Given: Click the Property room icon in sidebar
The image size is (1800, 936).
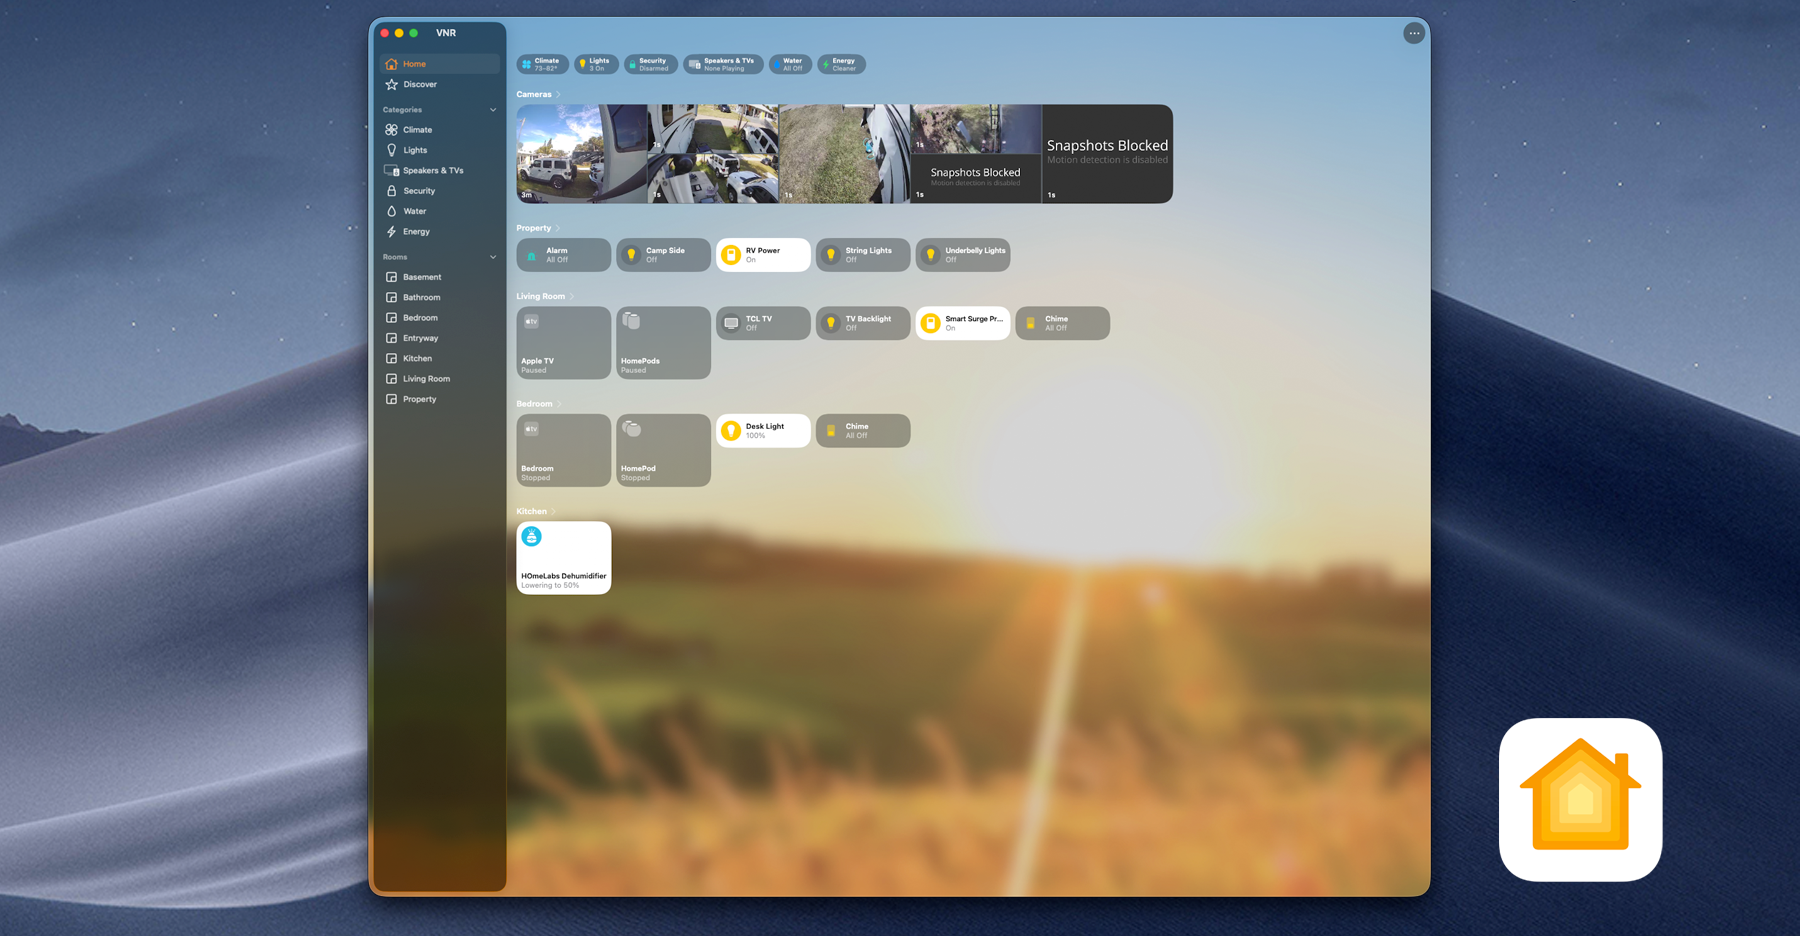Looking at the screenshot, I should [391, 399].
